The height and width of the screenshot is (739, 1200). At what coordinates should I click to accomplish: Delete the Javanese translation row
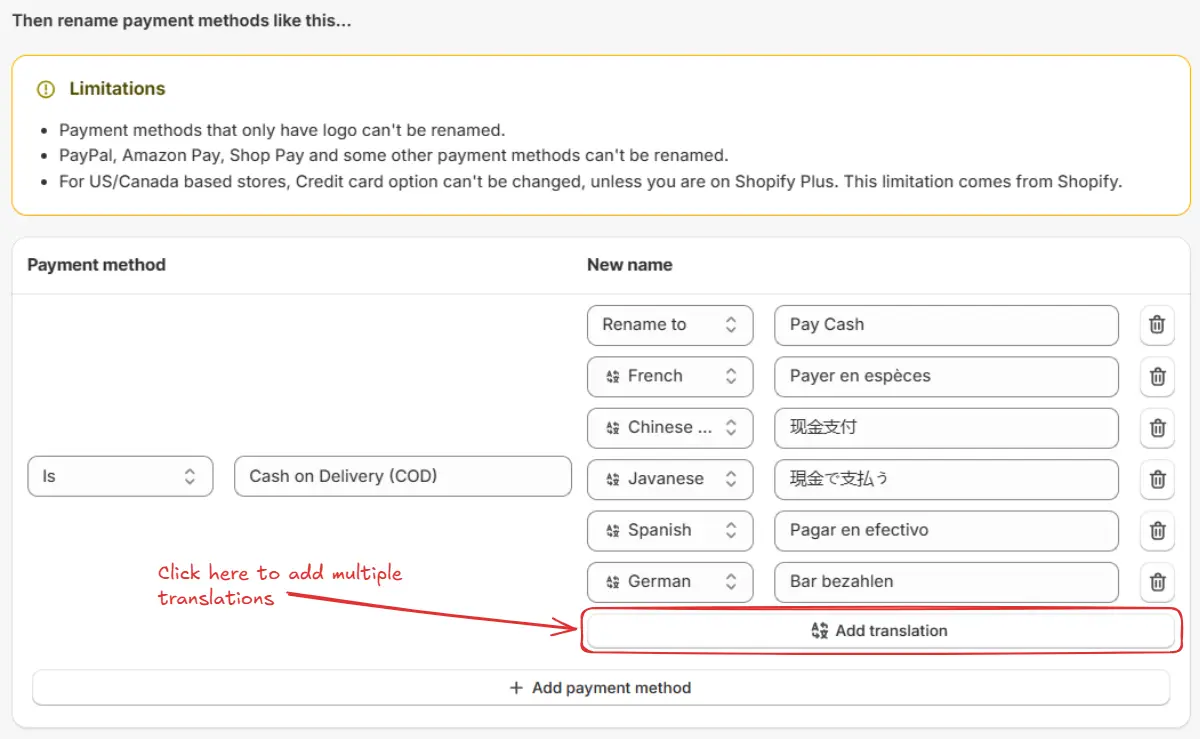1157,479
